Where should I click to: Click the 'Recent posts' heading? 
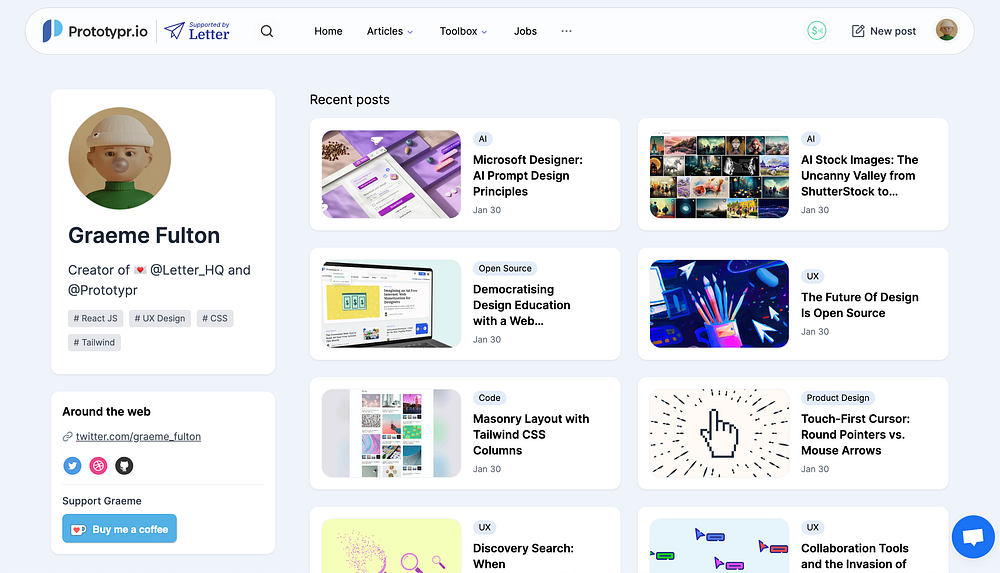pos(349,100)
